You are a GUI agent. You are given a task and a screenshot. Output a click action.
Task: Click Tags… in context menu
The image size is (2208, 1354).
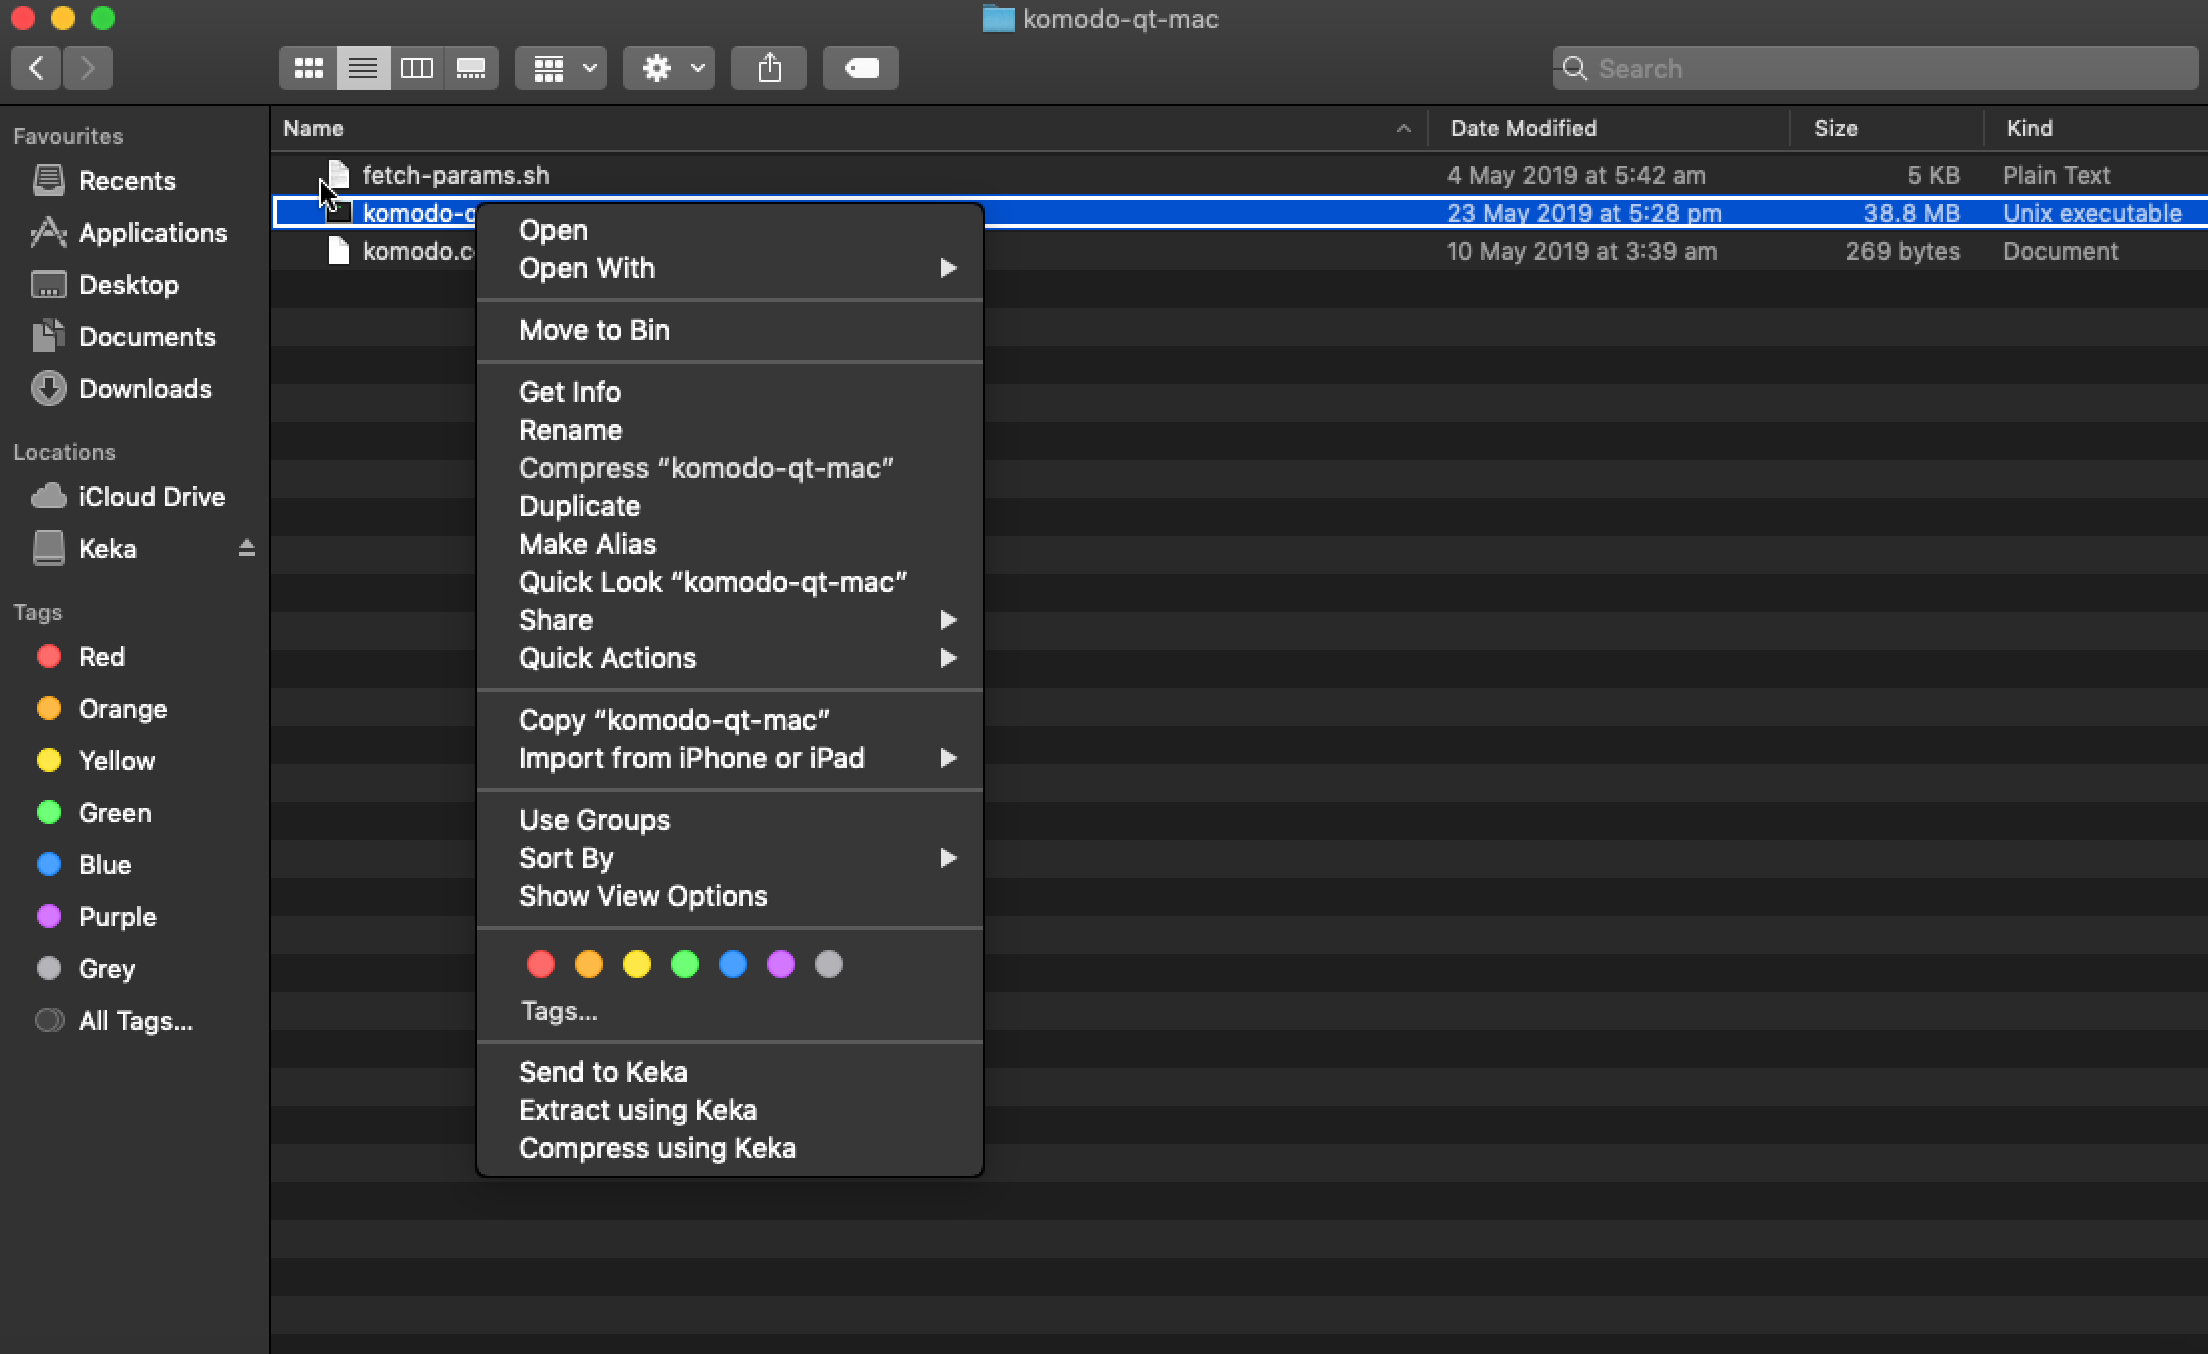point(558,1011)
